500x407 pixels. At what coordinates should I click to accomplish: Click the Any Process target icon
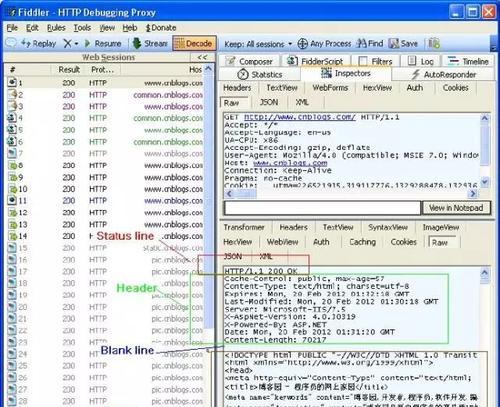pos(302,44)
